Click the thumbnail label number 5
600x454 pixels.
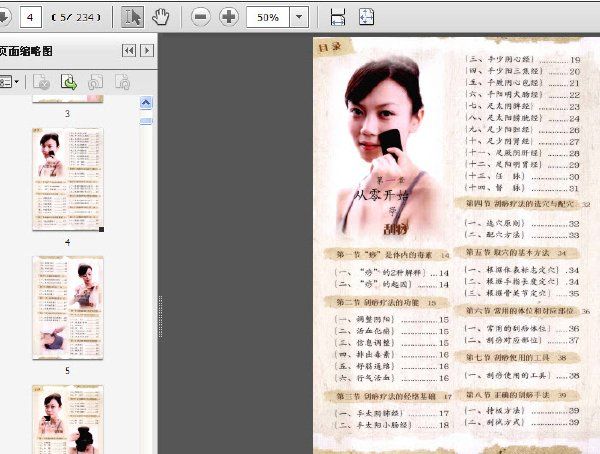pyautogui.click(x=67, y=371)
